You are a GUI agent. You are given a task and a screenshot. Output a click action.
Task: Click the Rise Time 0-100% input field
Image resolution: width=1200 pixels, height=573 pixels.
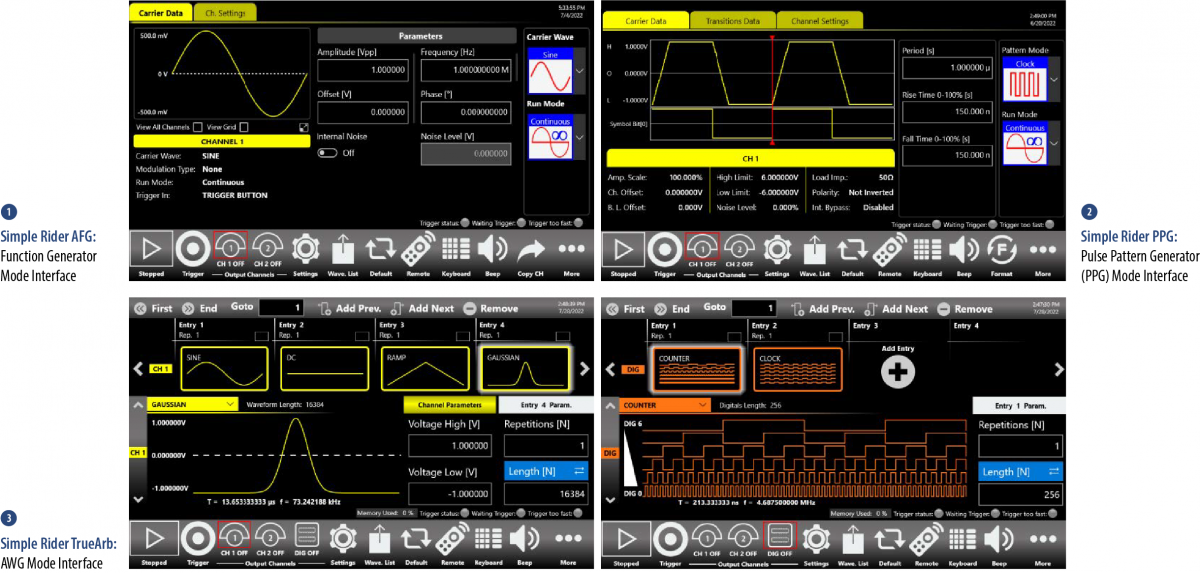point(946,113)
